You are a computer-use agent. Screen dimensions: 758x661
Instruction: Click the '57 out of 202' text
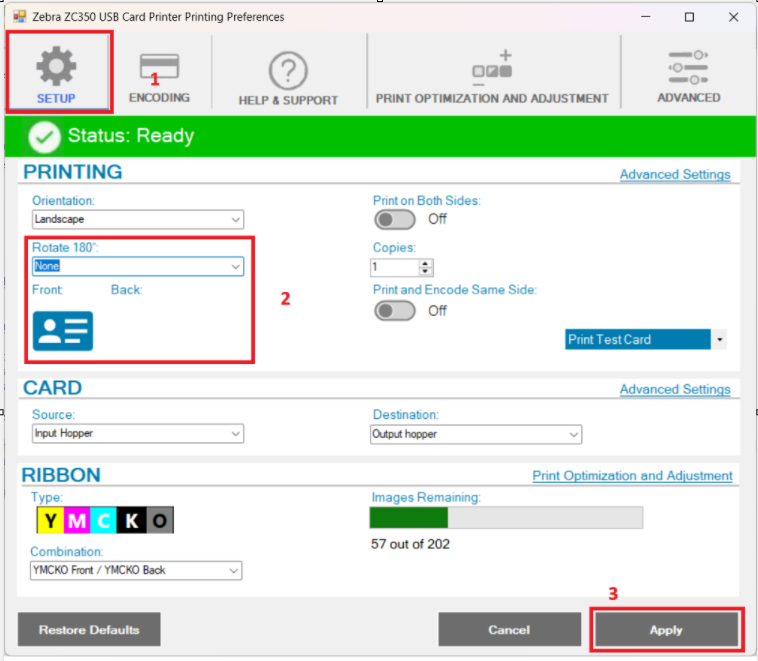tap(410, 544)
